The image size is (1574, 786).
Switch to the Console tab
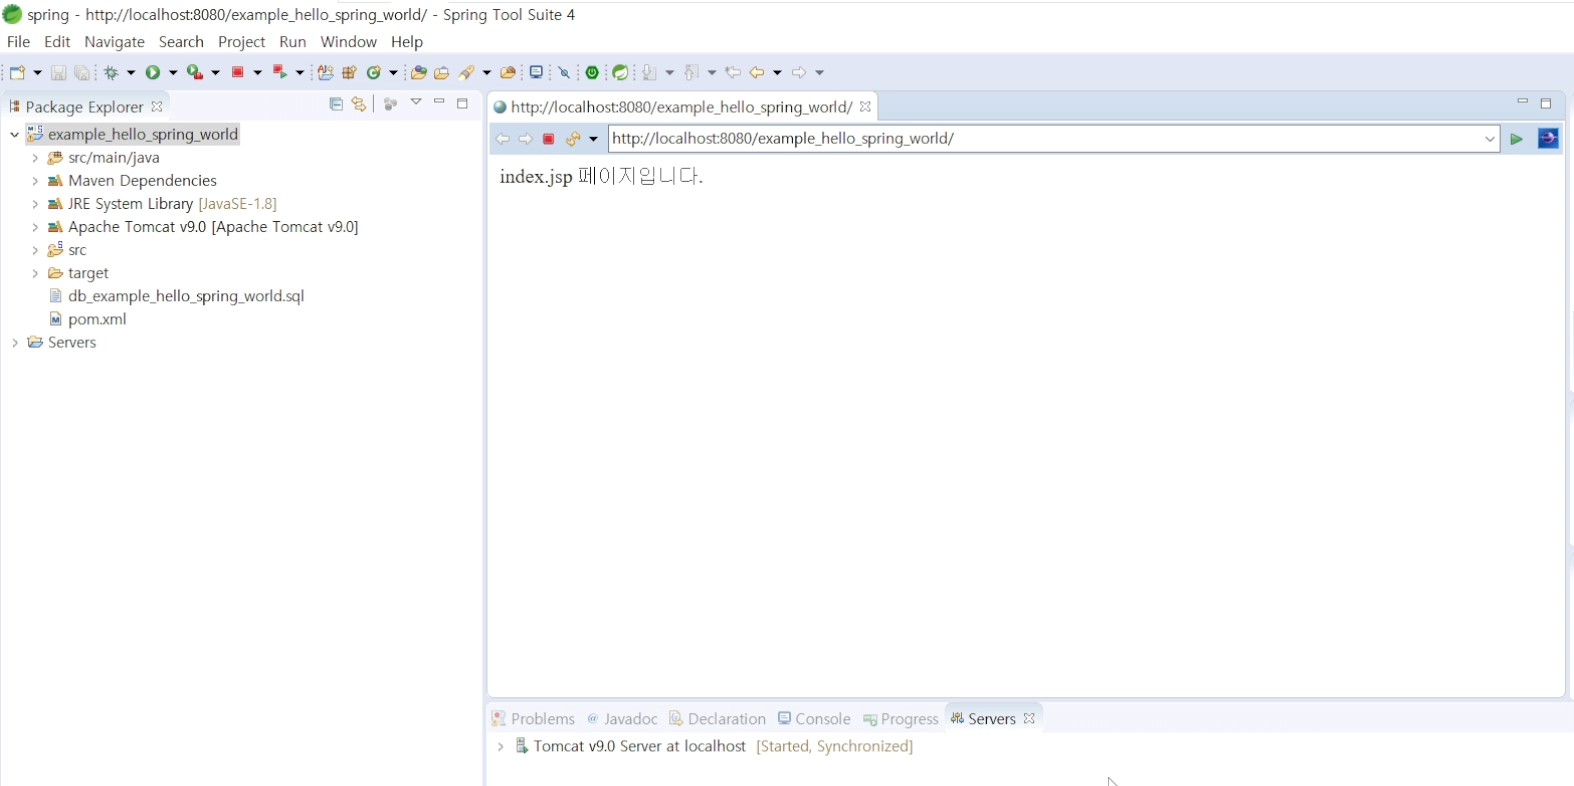click(x=814, y=719)
